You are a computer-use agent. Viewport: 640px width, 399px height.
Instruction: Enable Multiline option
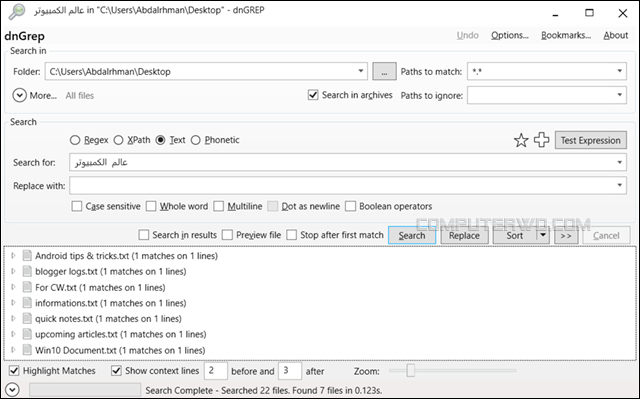click(x=219, y=206)
